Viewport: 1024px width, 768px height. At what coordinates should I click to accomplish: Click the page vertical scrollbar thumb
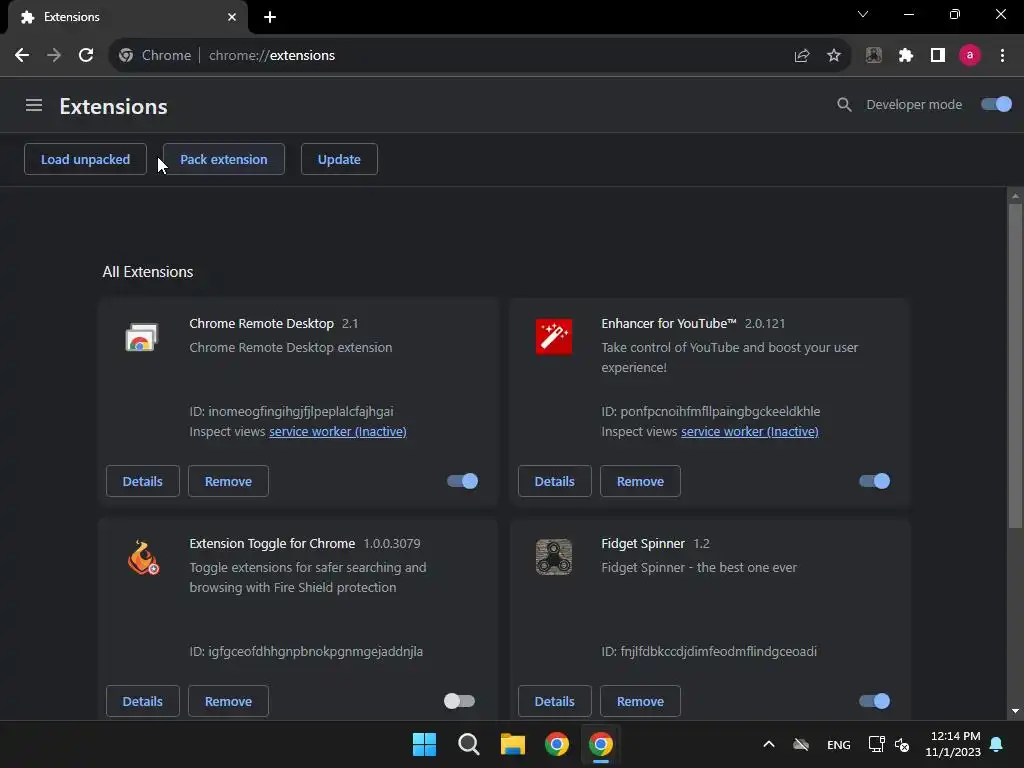(1015, 366)
